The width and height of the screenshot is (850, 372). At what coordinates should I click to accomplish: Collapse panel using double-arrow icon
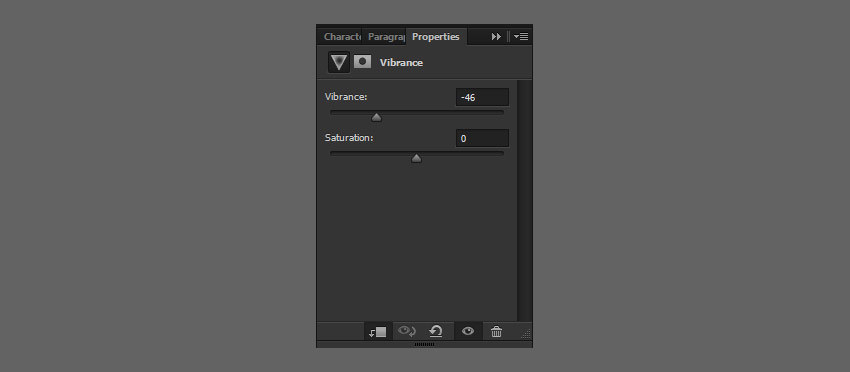(x=496, y=37)
